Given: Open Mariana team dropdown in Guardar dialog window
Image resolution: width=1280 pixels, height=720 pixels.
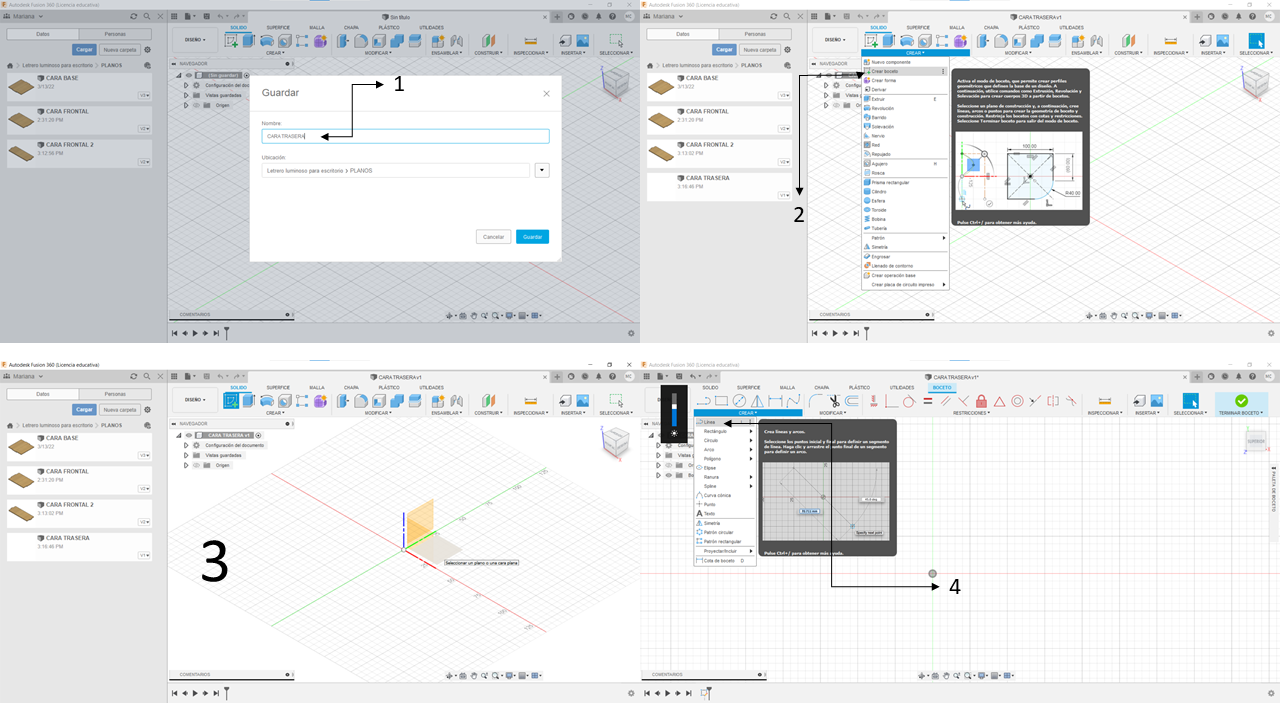Looking at the screenshot, I should [25, 17].
